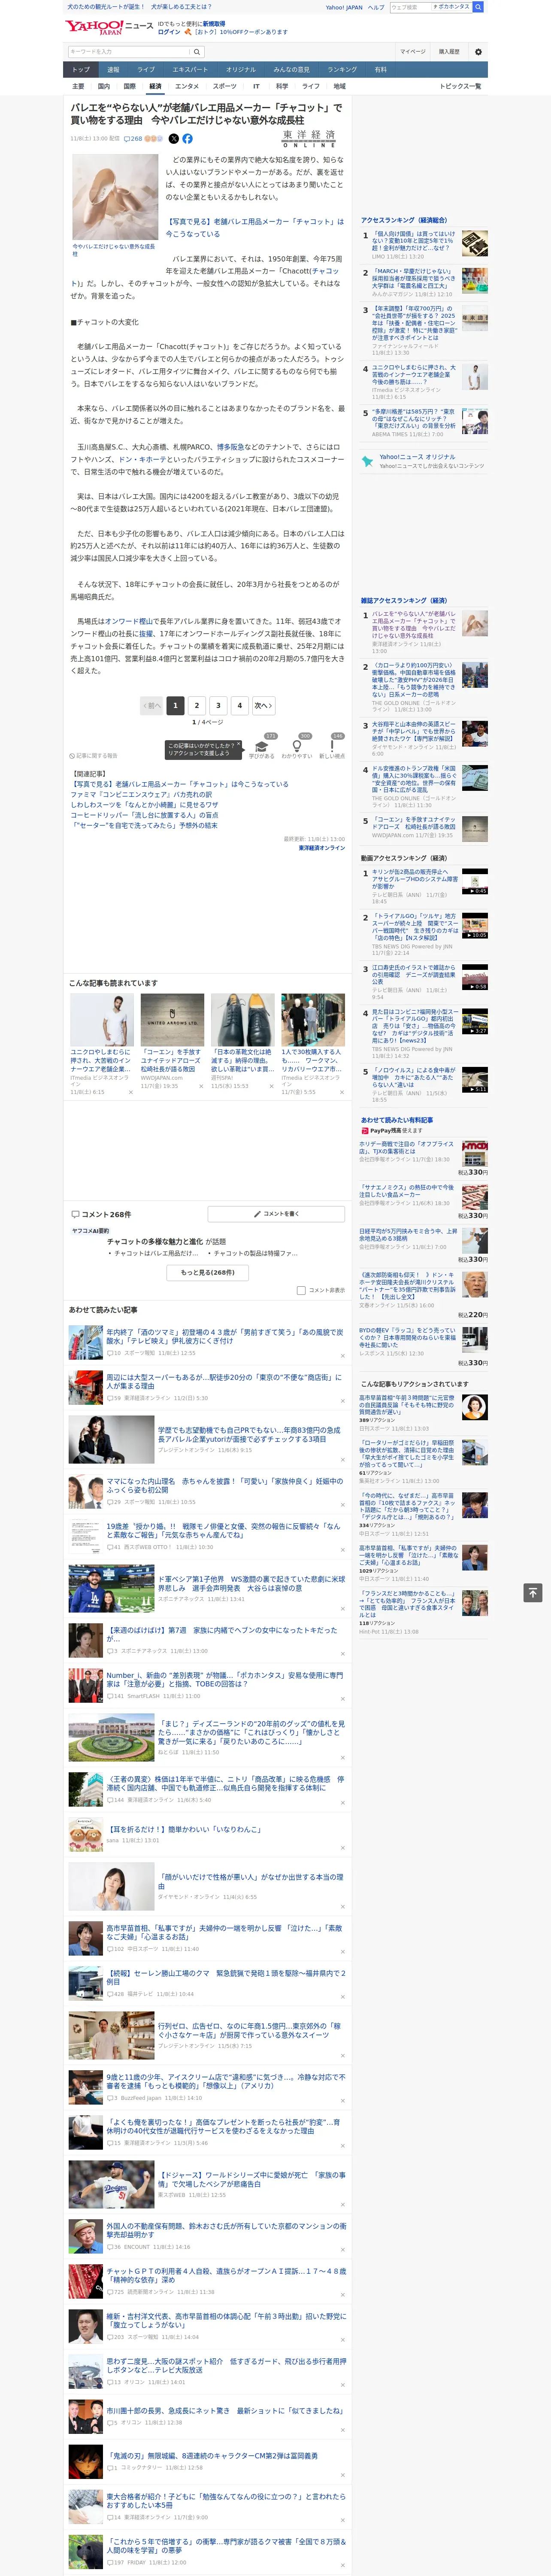Share article on Facebook icon

pos(187,139)
